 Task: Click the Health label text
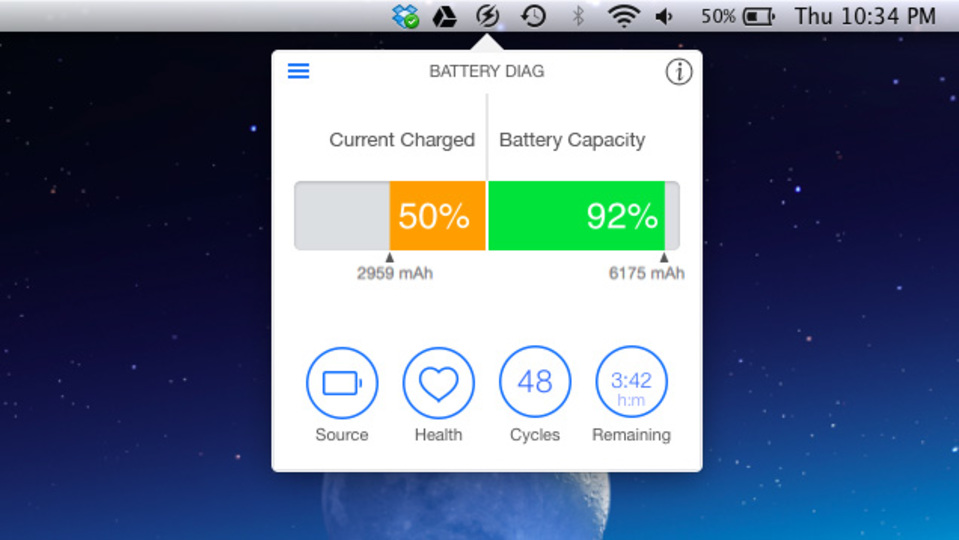[439, 435]
